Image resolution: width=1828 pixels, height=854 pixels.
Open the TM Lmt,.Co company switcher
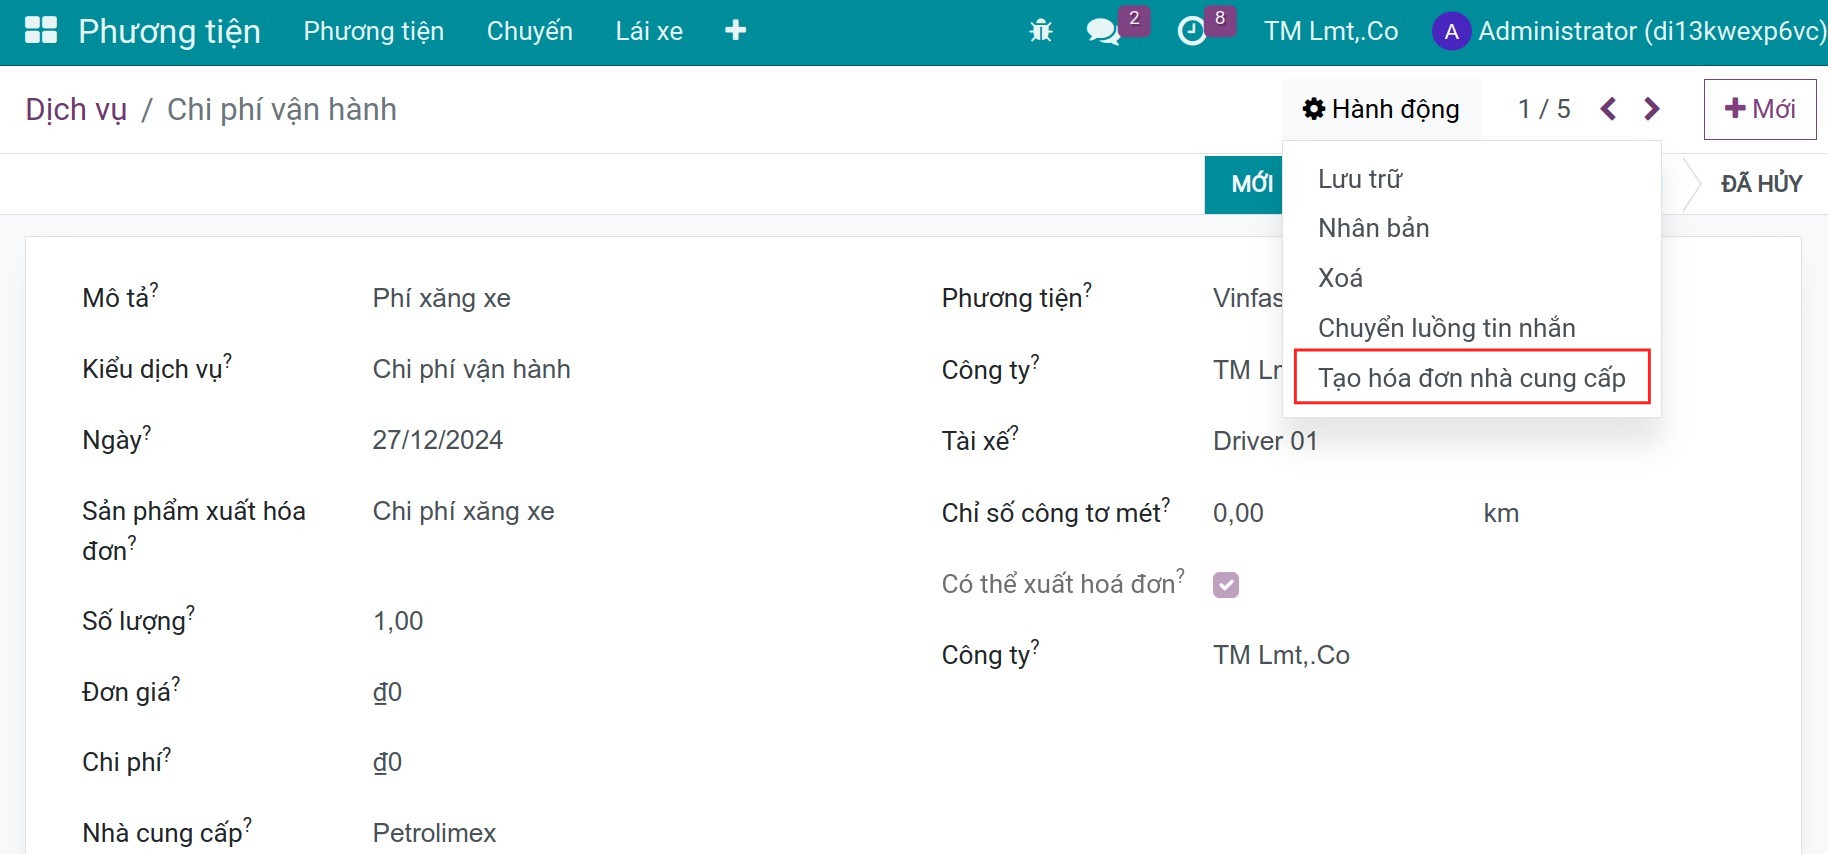(x=1331, y=31)
